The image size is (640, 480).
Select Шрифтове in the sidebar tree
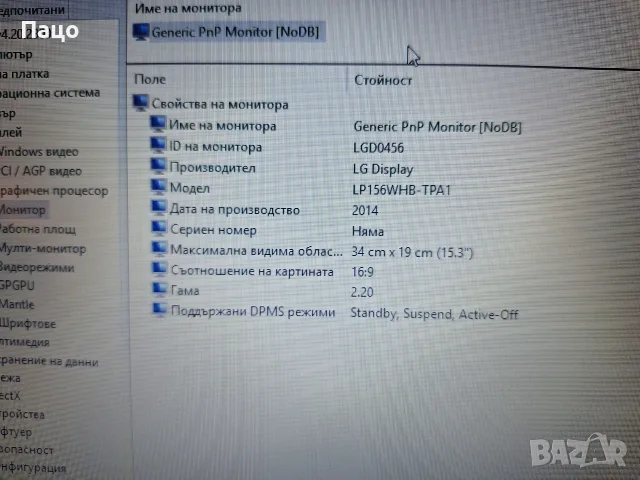point(28,323)
